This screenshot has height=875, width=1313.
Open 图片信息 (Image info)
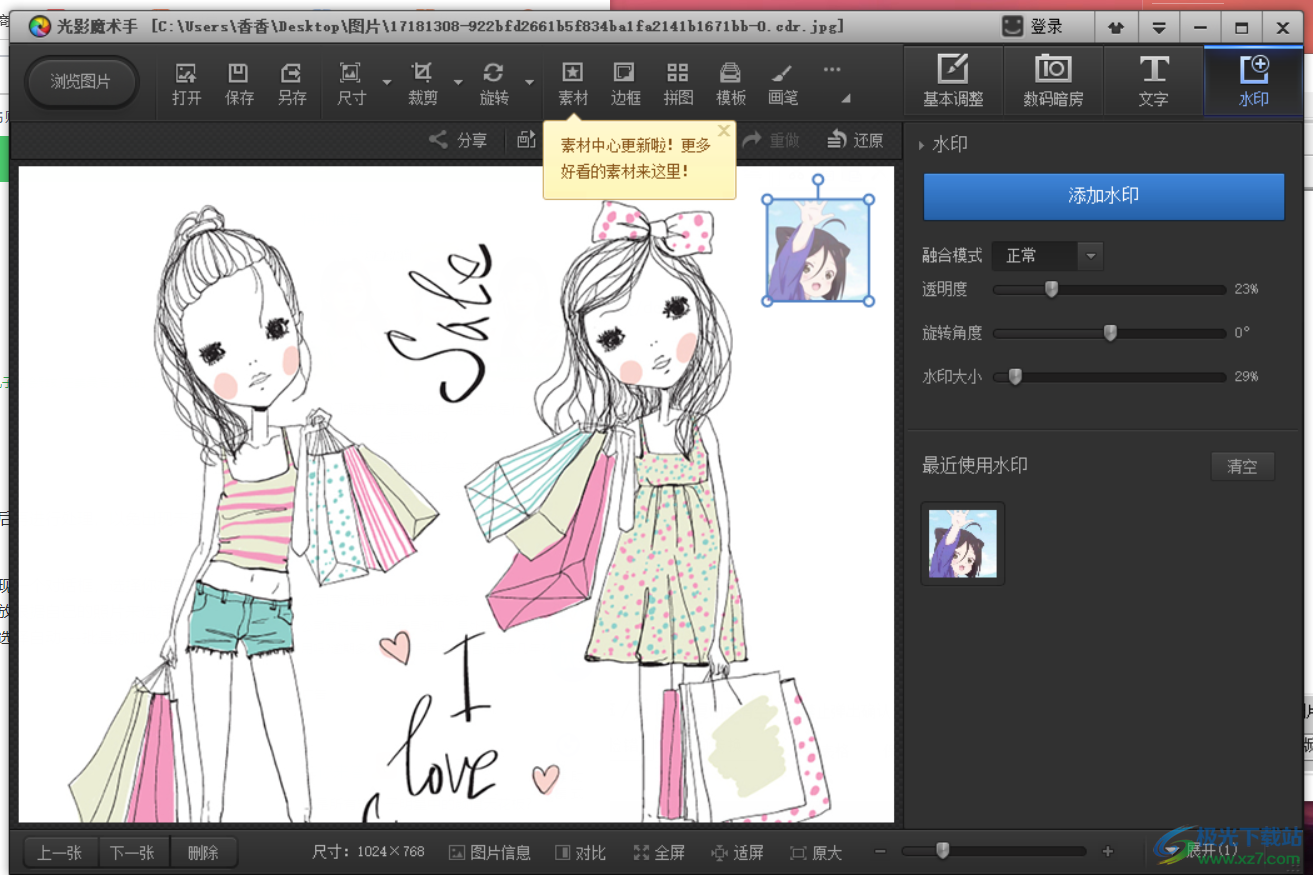point(489,853)
